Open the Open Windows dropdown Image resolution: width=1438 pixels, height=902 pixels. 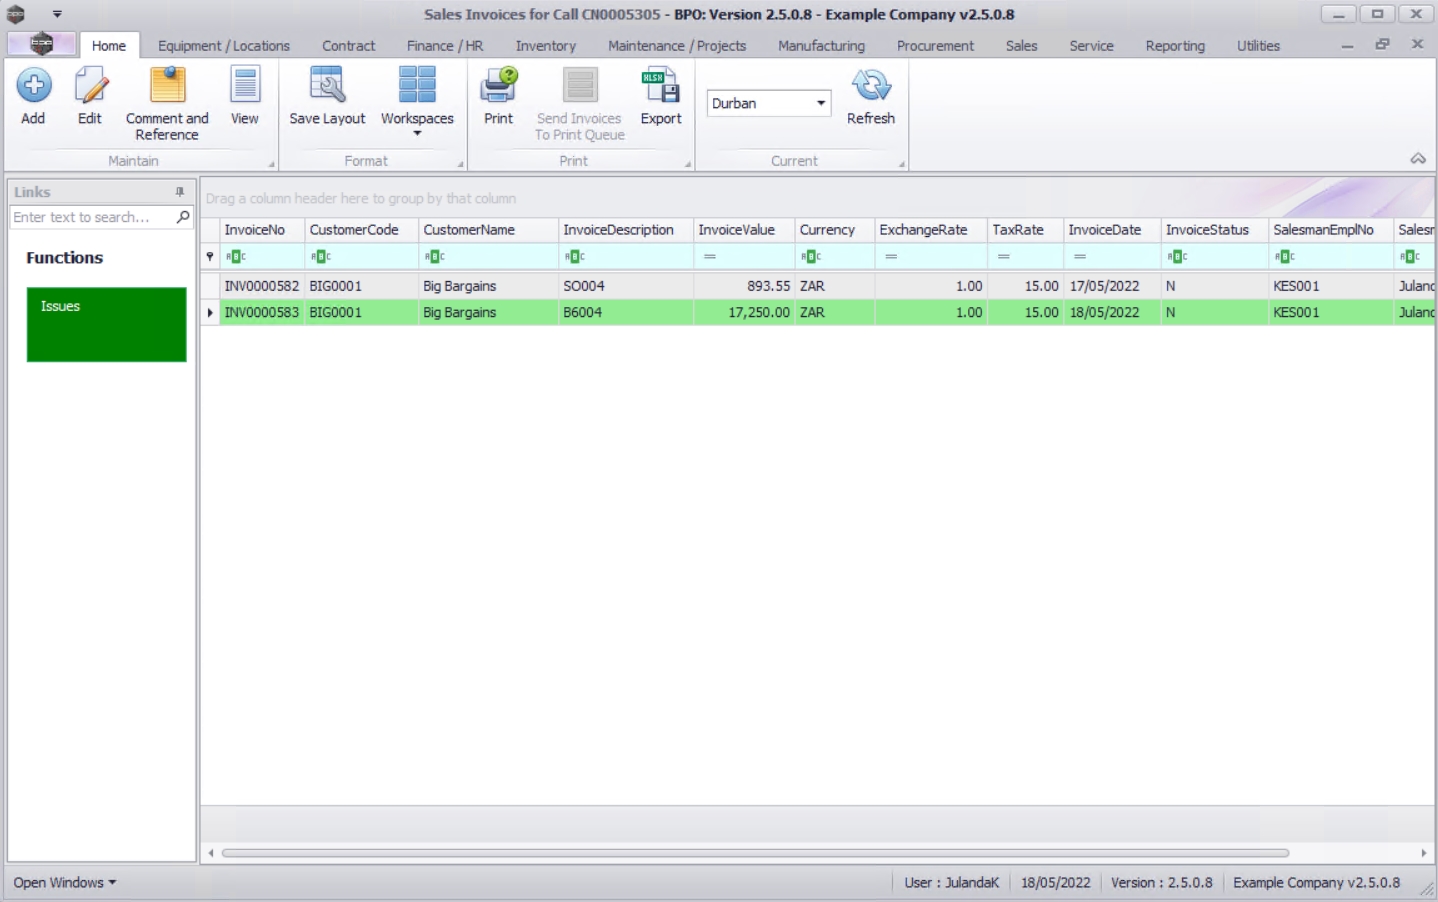65,883
